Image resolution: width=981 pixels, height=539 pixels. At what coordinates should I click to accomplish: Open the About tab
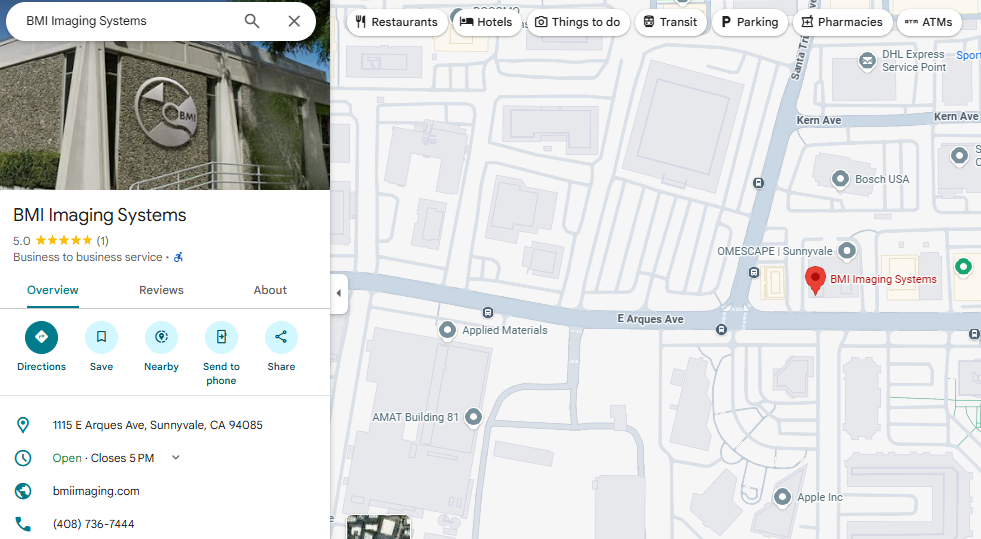(270, 290)
